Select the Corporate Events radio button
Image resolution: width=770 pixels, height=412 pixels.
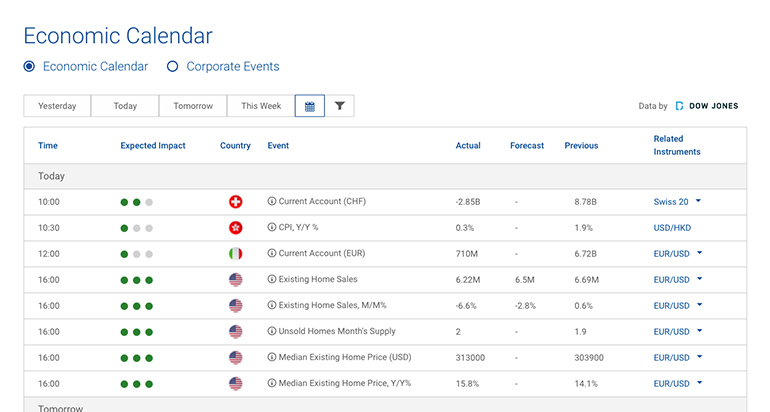click(x=172, y=66)
